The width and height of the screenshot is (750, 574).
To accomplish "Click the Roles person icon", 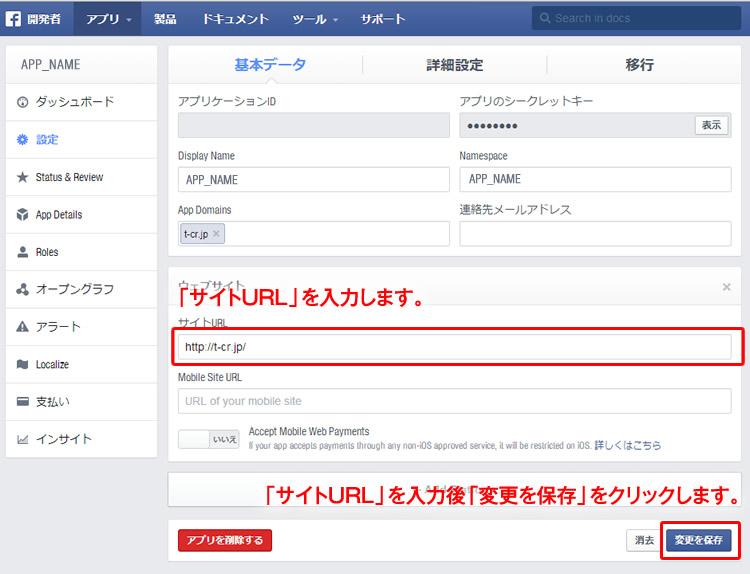I will 23,252.
